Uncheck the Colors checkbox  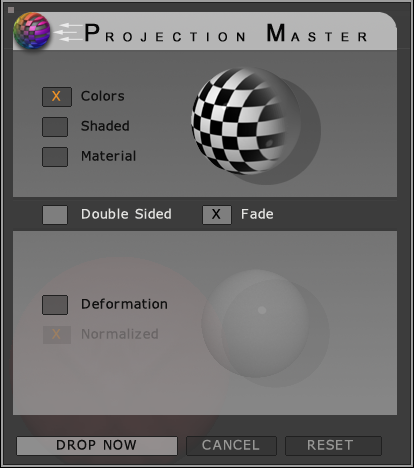coord(57,97)
